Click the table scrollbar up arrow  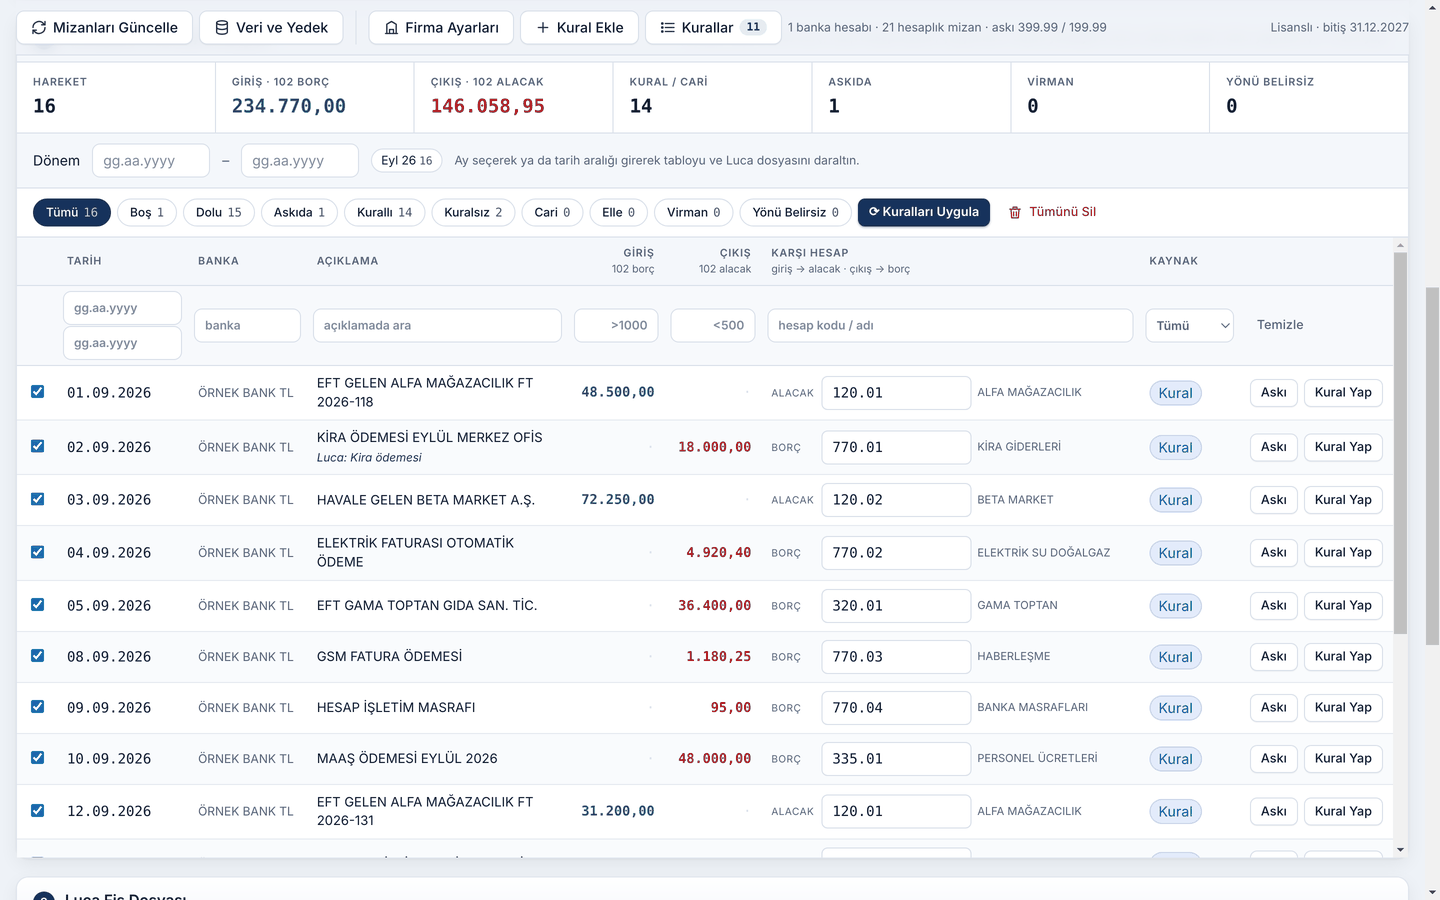tap(1400, 245)
